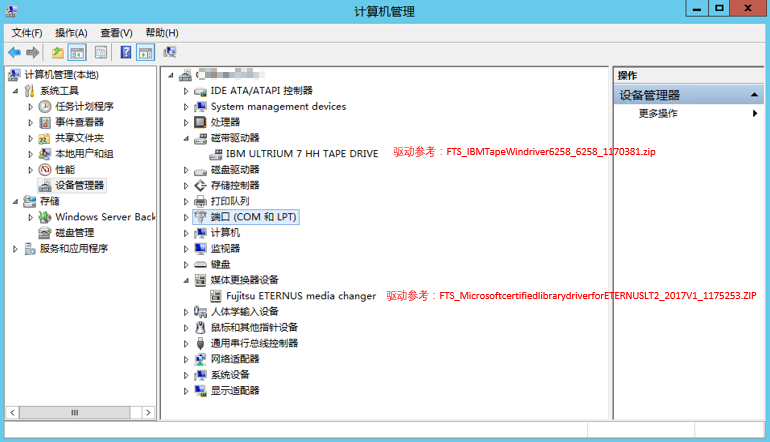Click the left pane scroll right arrow
Image resolution: width=770 pixels, height=442 pixels.
(148, 413)
